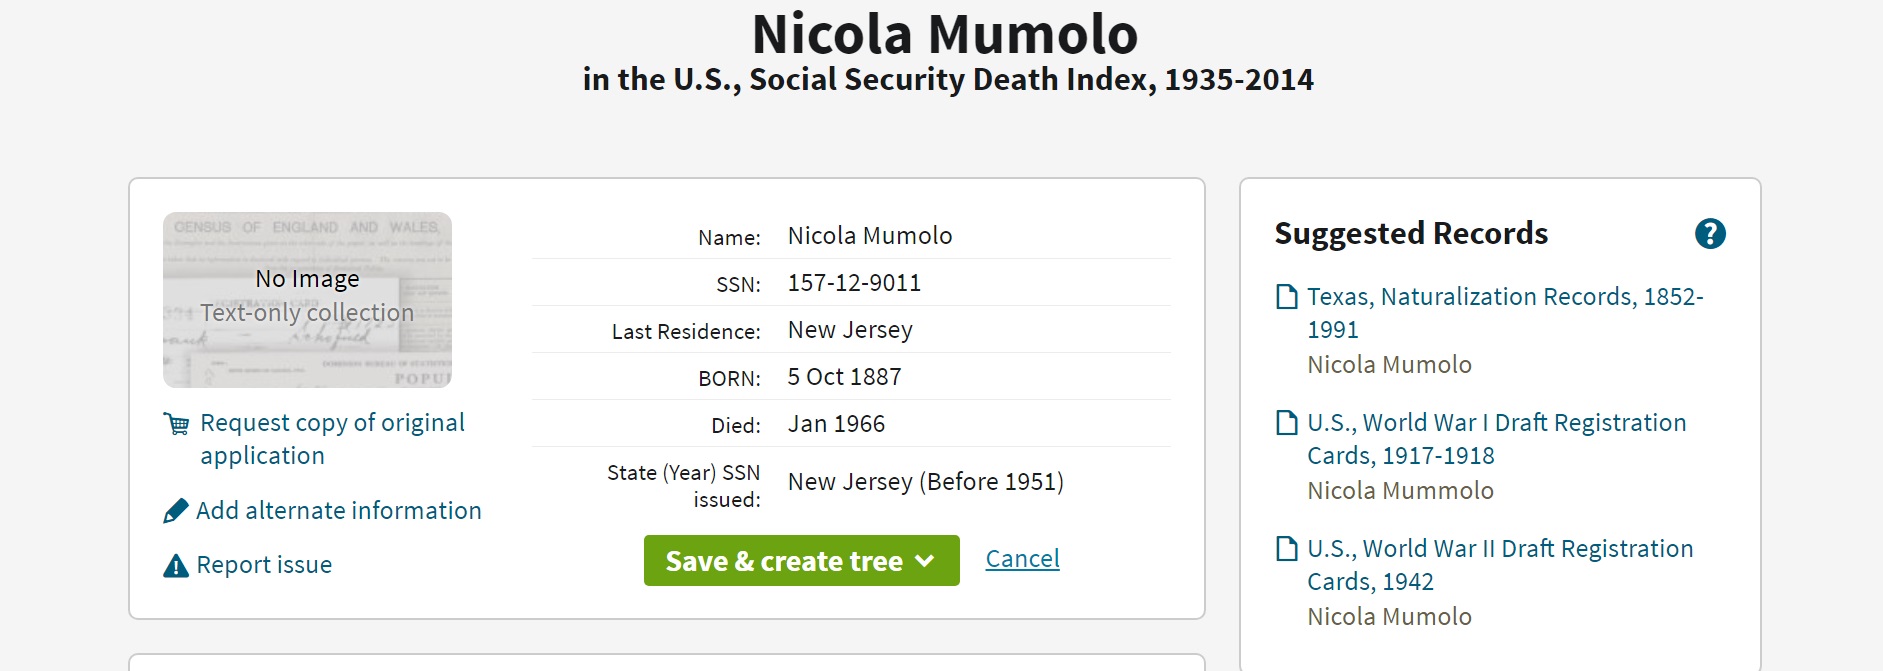Click the pencil edit icon
The height and width of the screenshot is (671, 1883).
point(176,511)
